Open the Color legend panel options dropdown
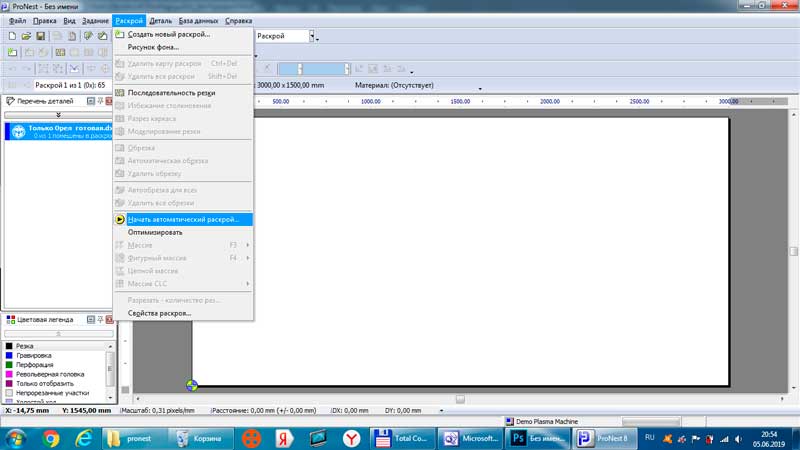Image resolution: width=800 pixels, height=450 pixels. tap(91, 319)
